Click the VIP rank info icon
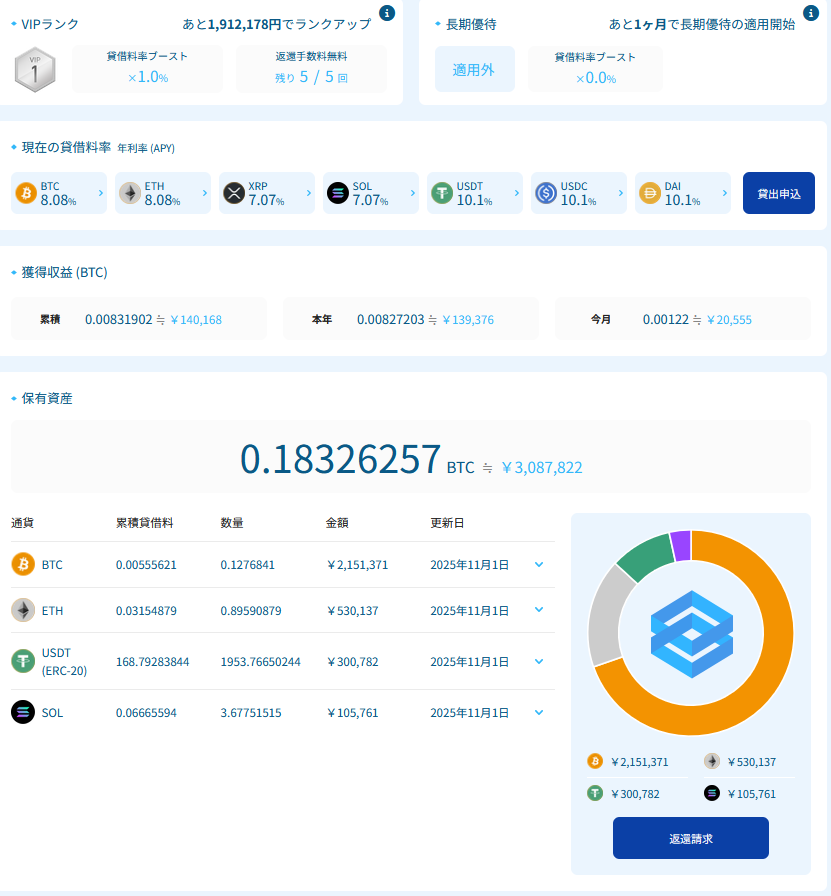The image size is (831, 896). [388, 14]
